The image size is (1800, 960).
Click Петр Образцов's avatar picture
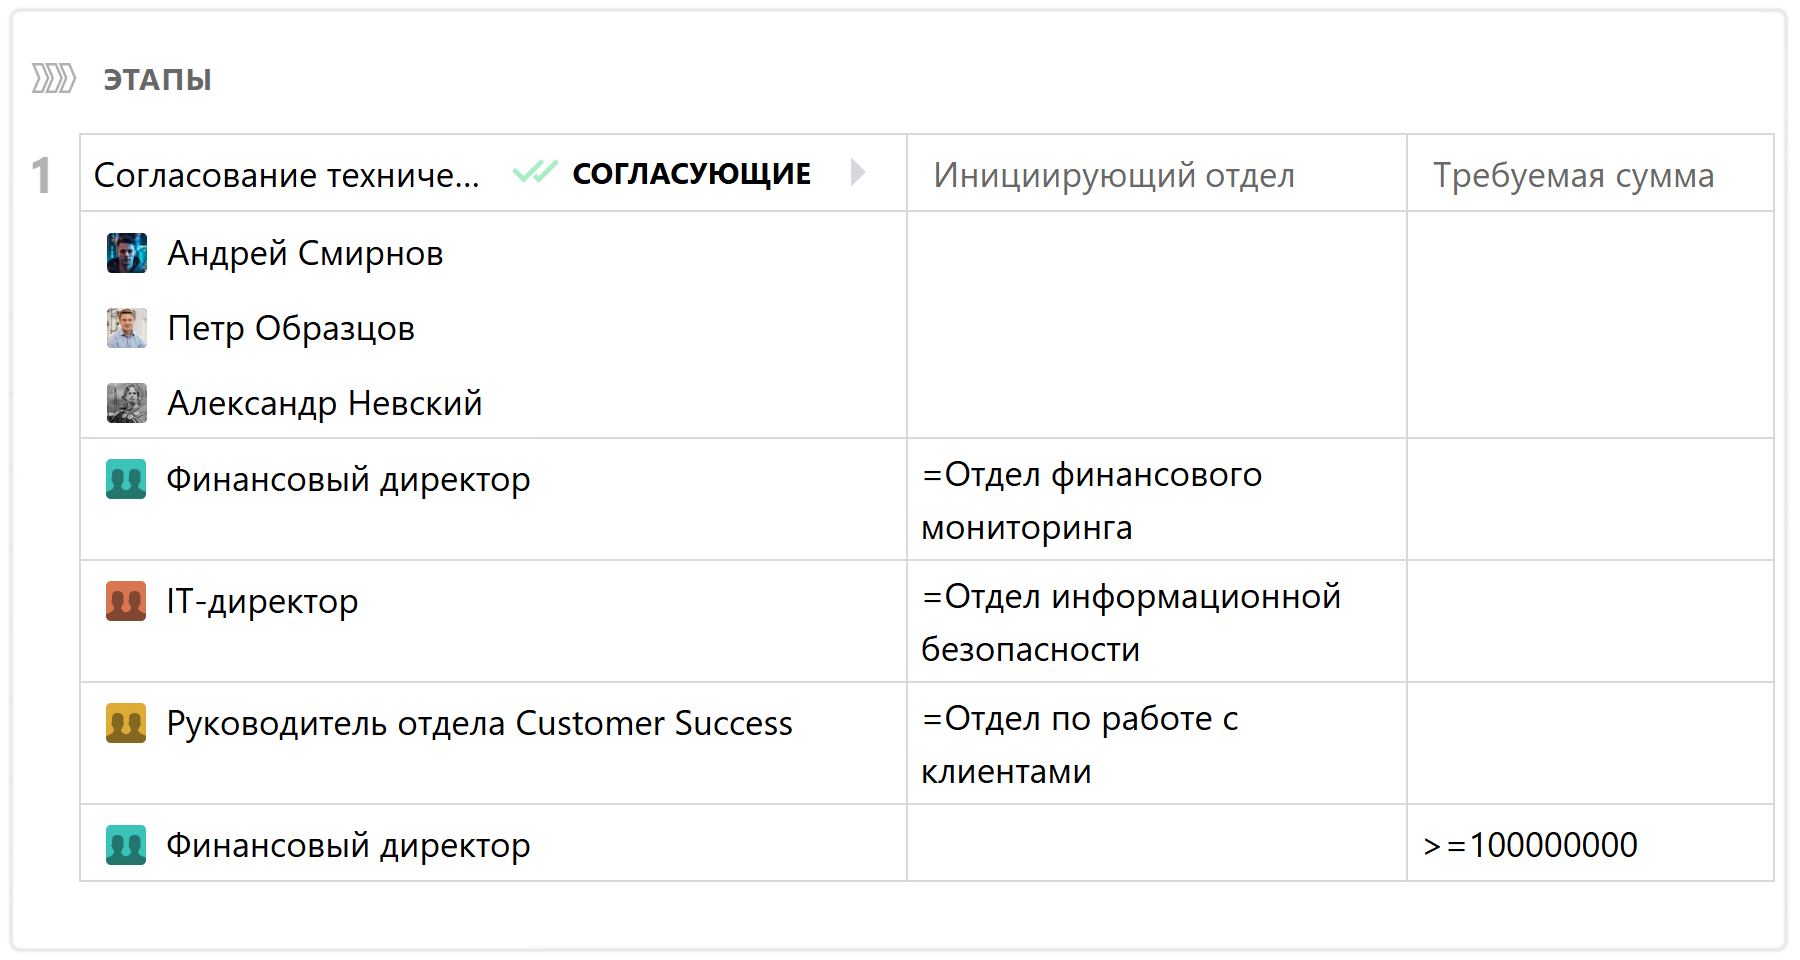127,328
